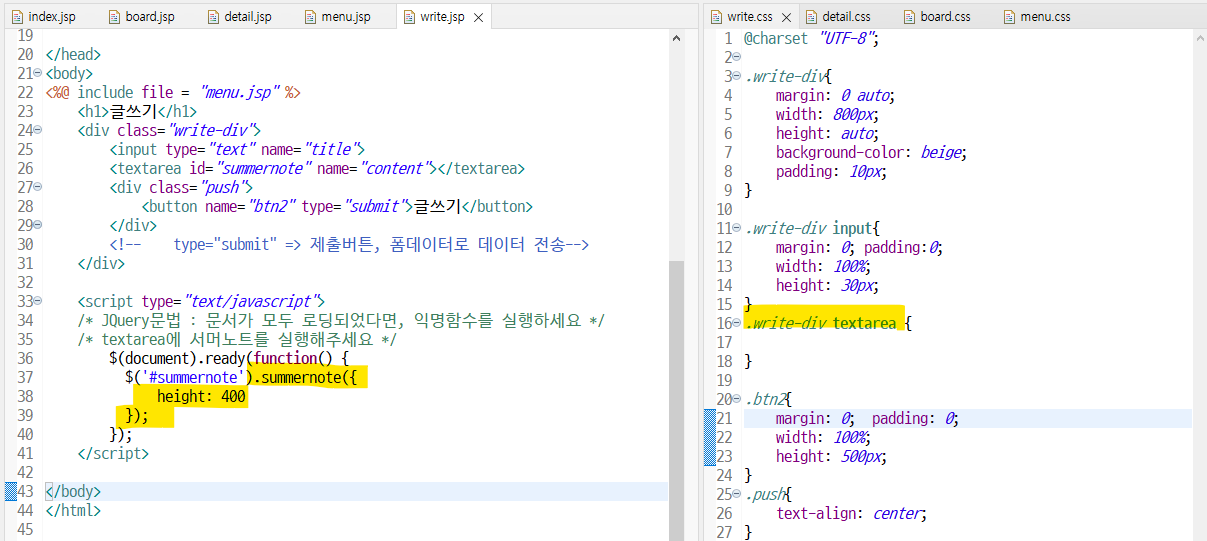
Task: Click the write.jsp editor vertical scrollbar
Action: coord(677,400)
